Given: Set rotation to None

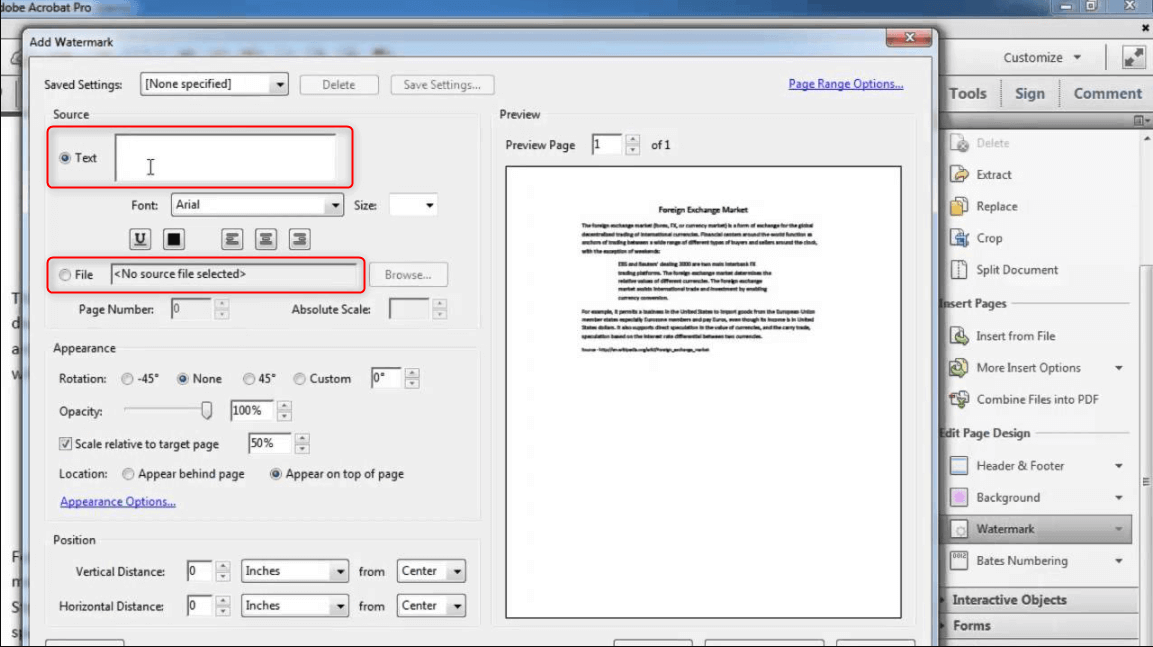Looking at the screenshot, I should click(182, 379).
